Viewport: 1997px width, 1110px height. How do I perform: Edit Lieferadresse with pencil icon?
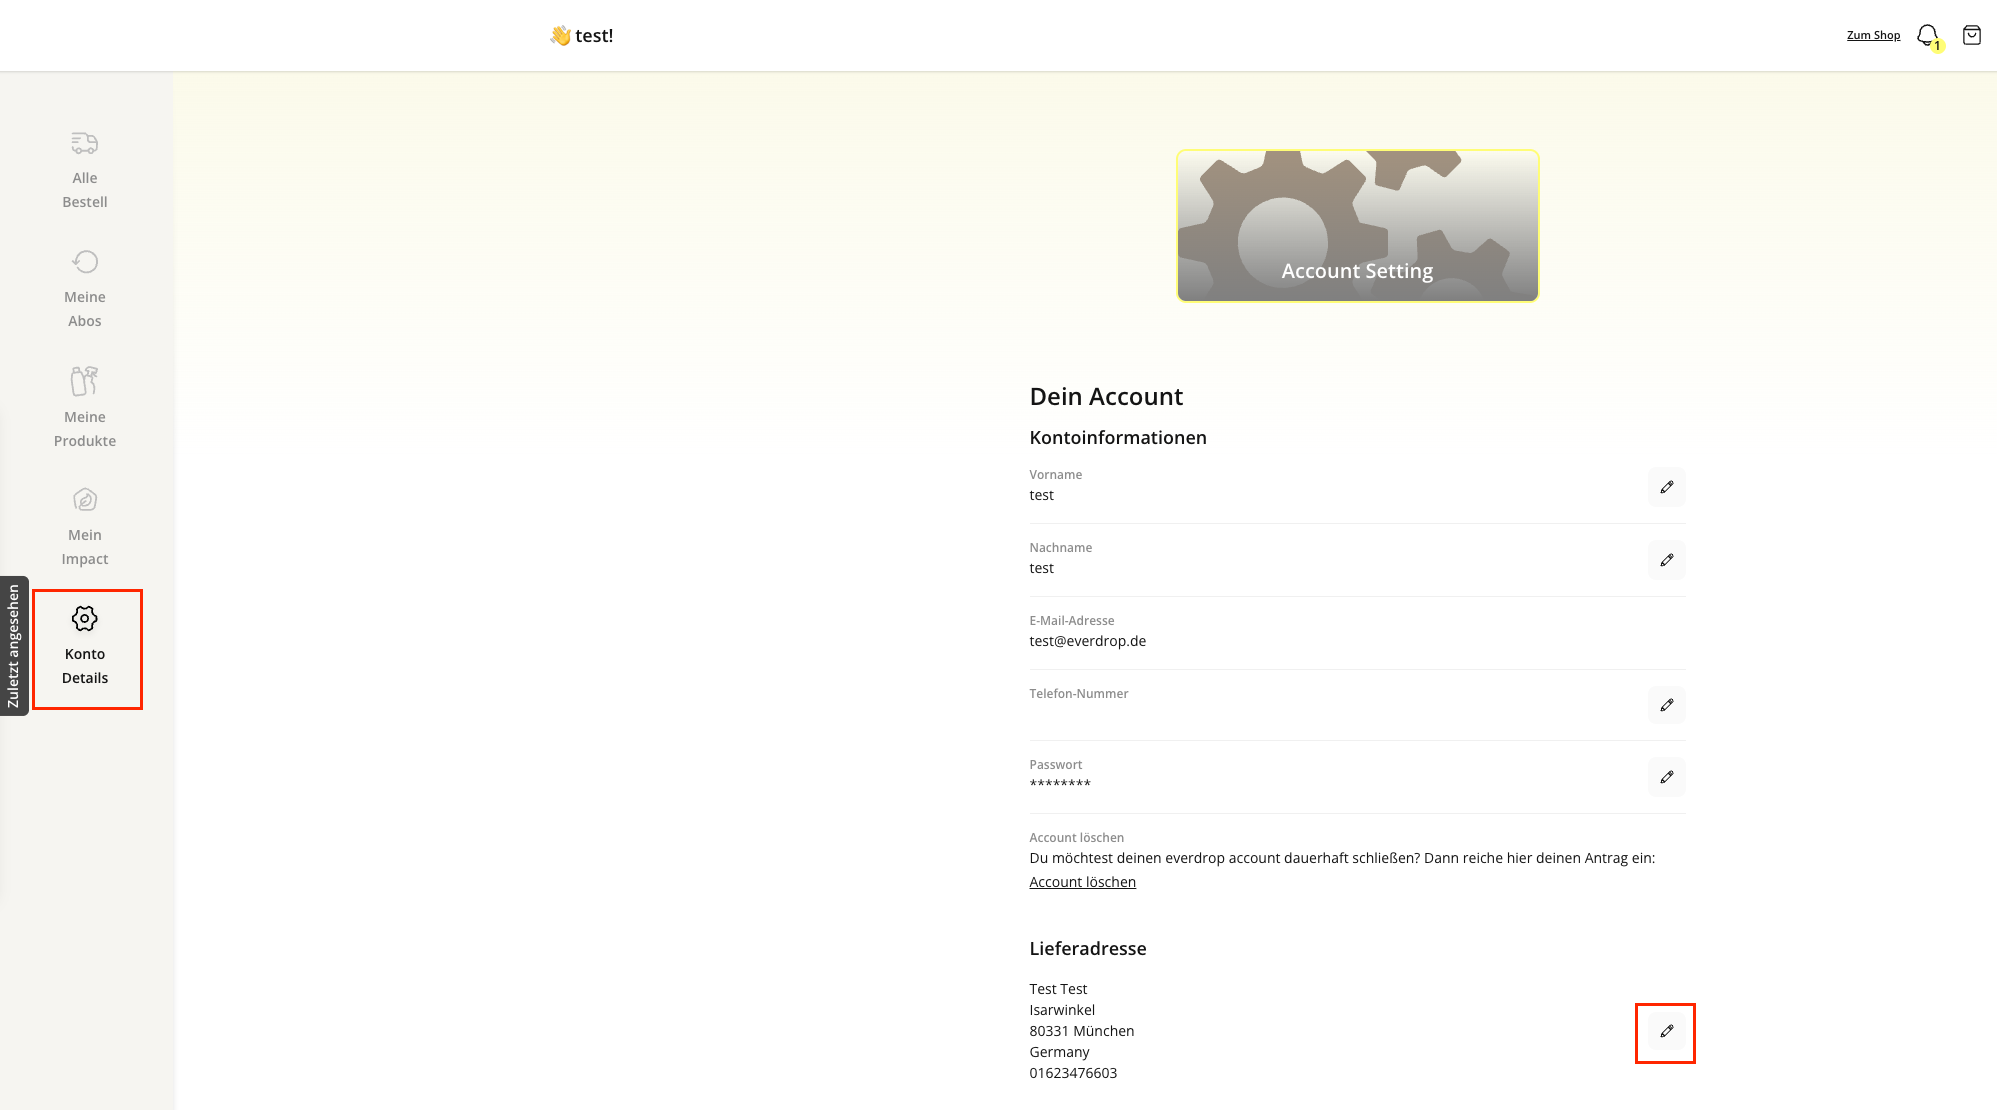tap(1666, 1031)
